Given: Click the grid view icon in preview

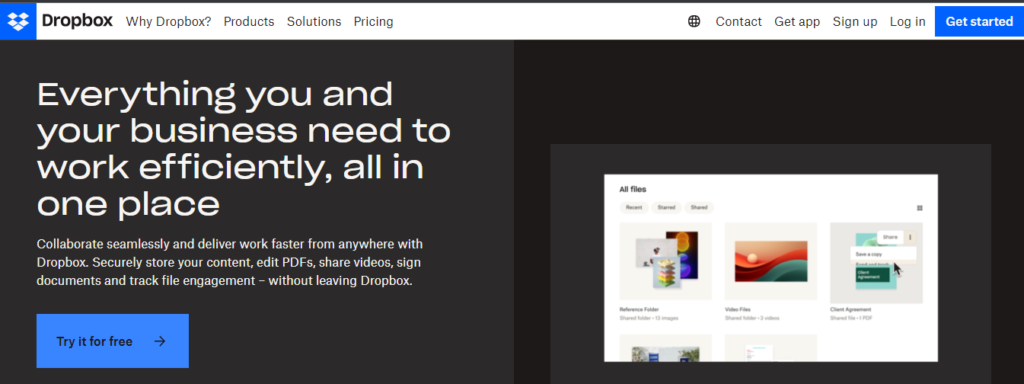Looking at the screenshot, I should coord(920,208).
